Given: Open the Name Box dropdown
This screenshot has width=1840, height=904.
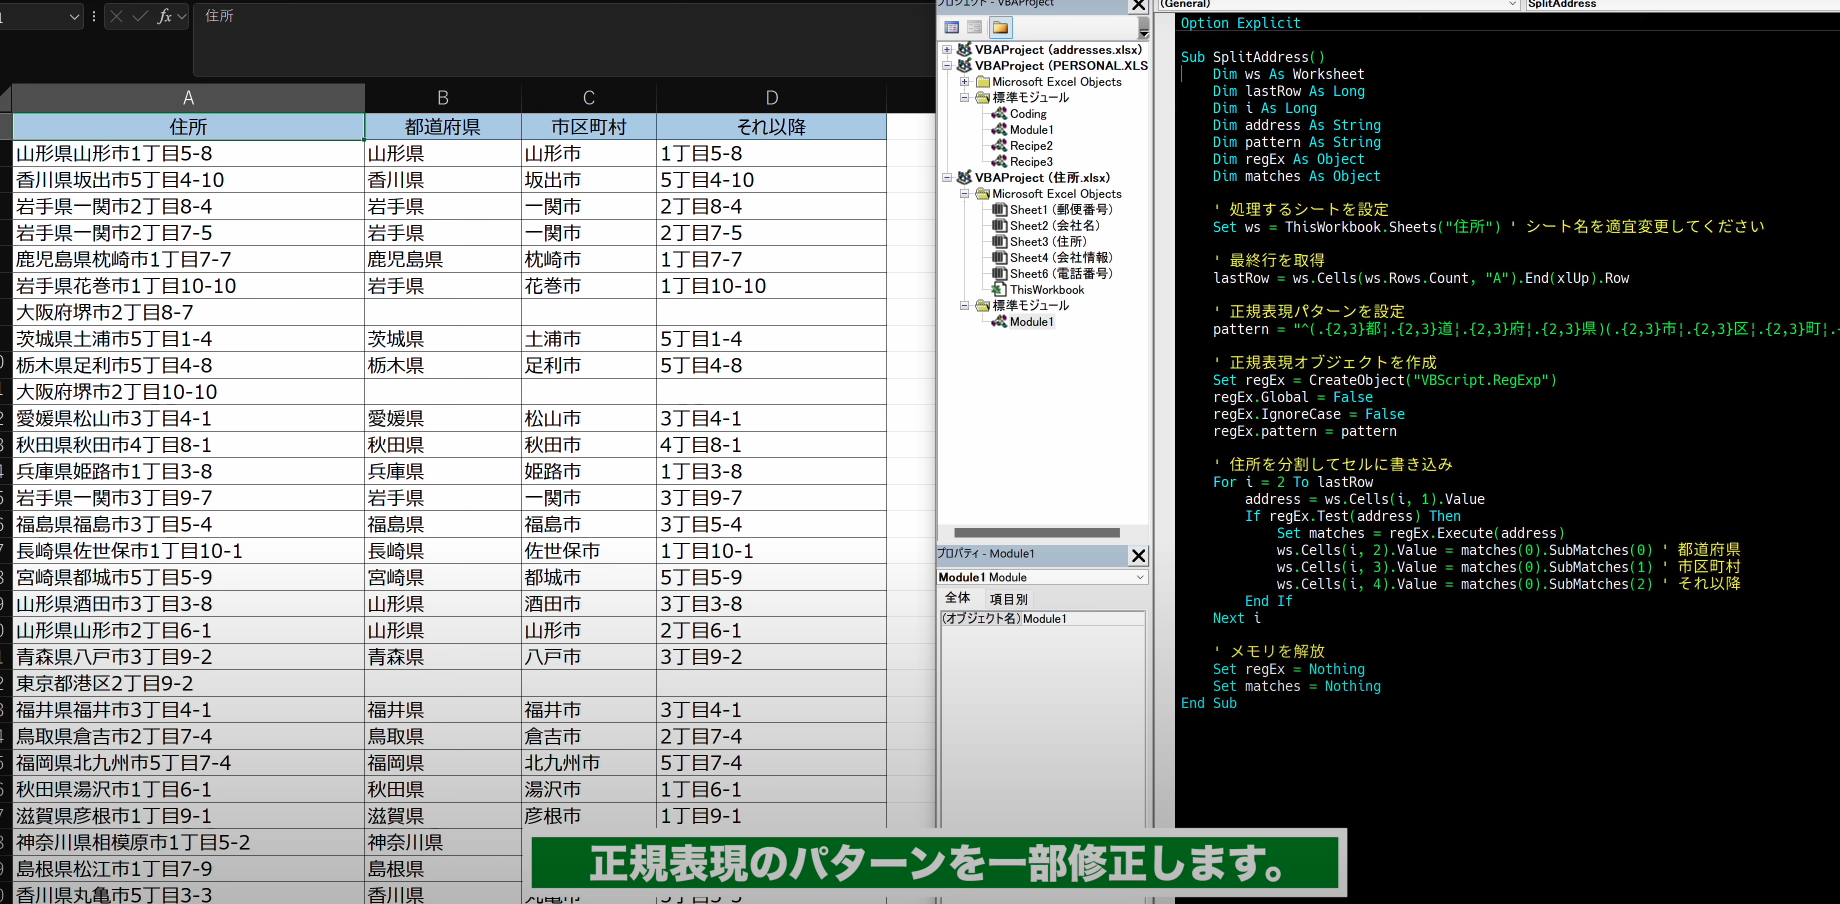Looking at the screenshot, I should (74, 16).
